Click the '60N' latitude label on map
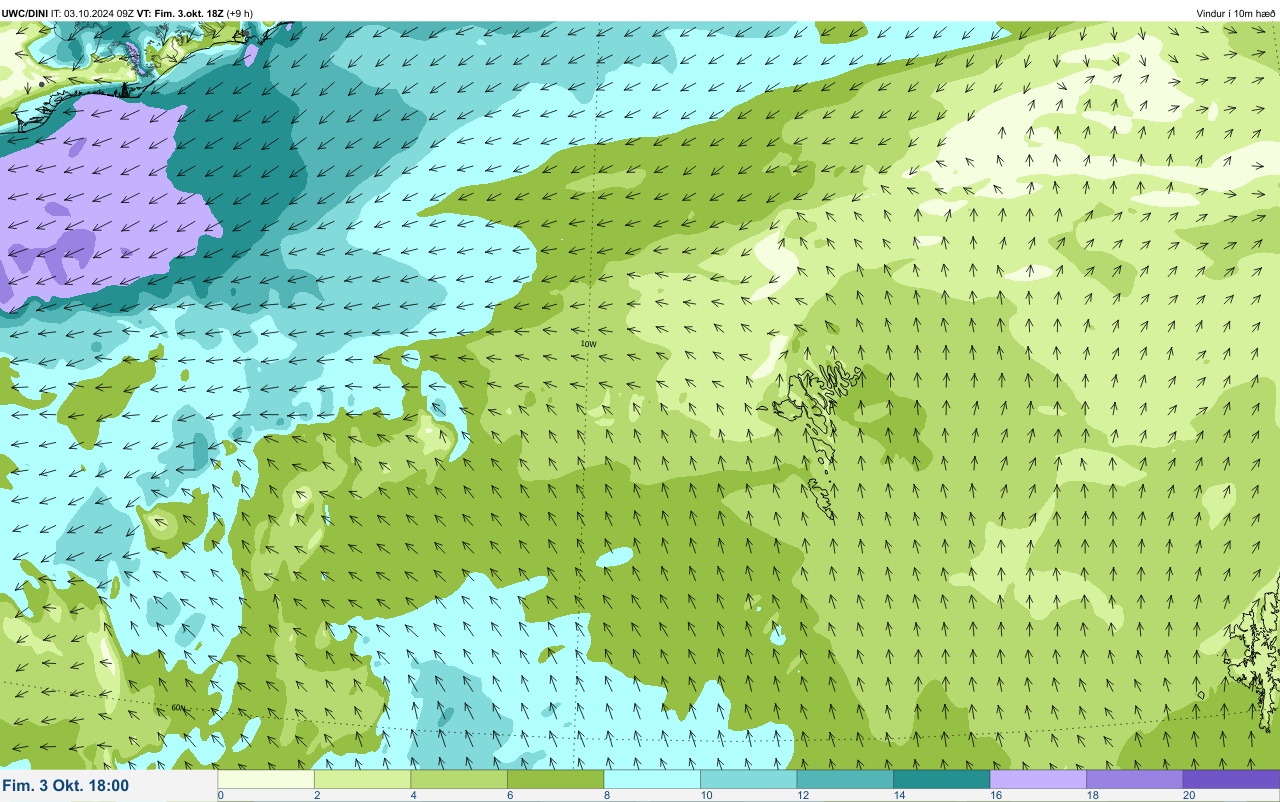 [178, 708]
